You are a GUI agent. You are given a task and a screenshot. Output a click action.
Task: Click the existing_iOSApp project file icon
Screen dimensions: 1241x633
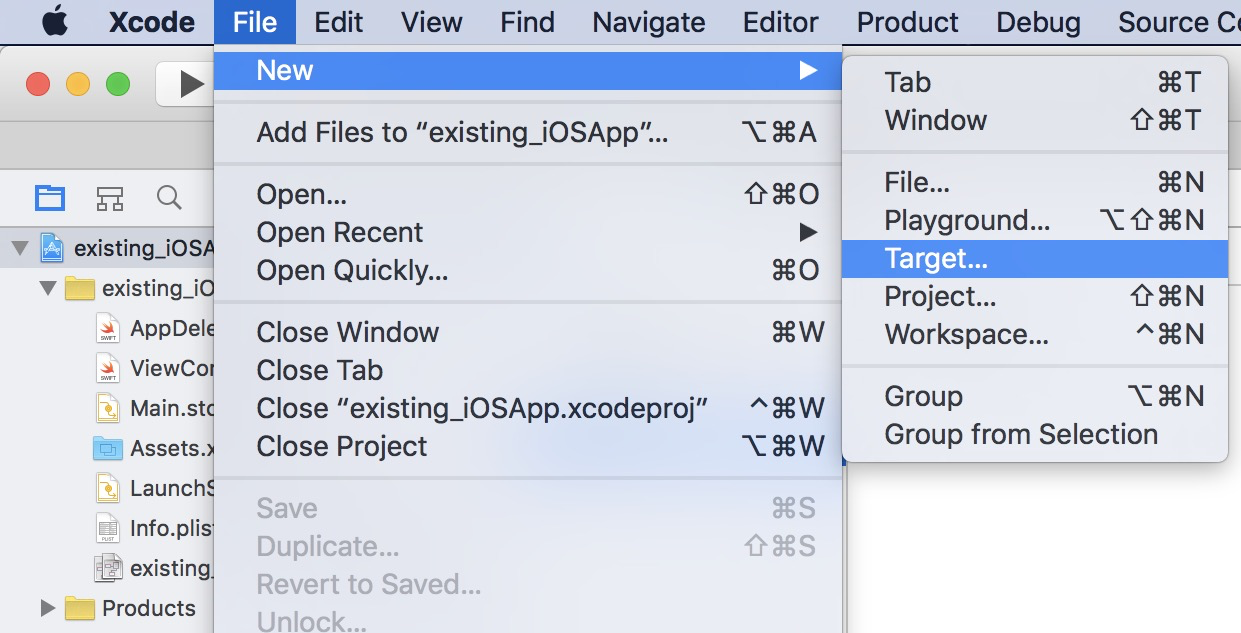52,248
